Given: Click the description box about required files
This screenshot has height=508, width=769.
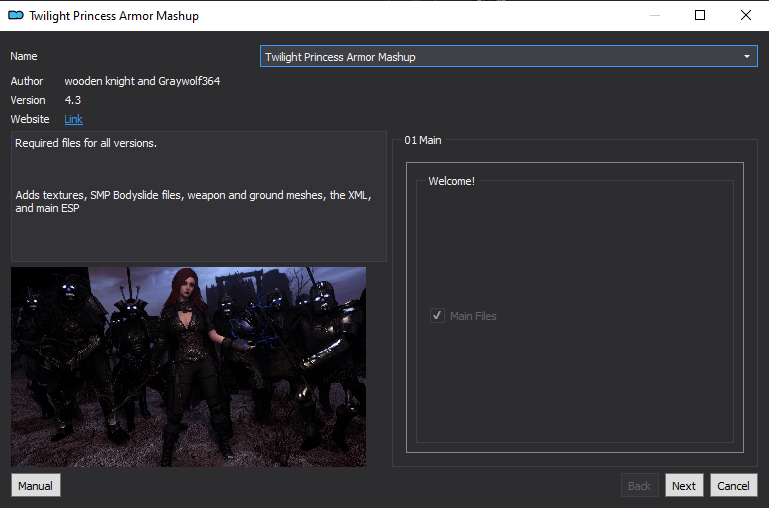Looking at the screenshot, I should (x=199, y=196).
